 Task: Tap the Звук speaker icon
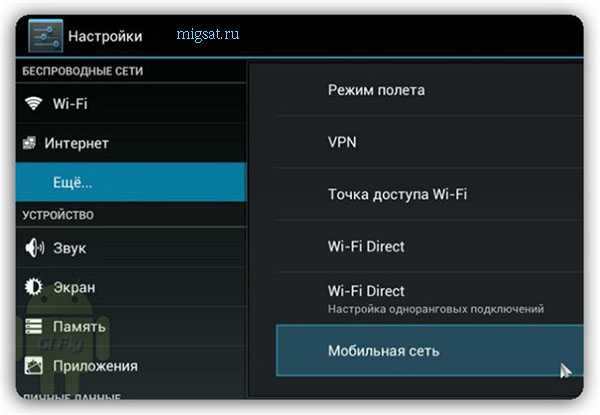tap(34, 248)
